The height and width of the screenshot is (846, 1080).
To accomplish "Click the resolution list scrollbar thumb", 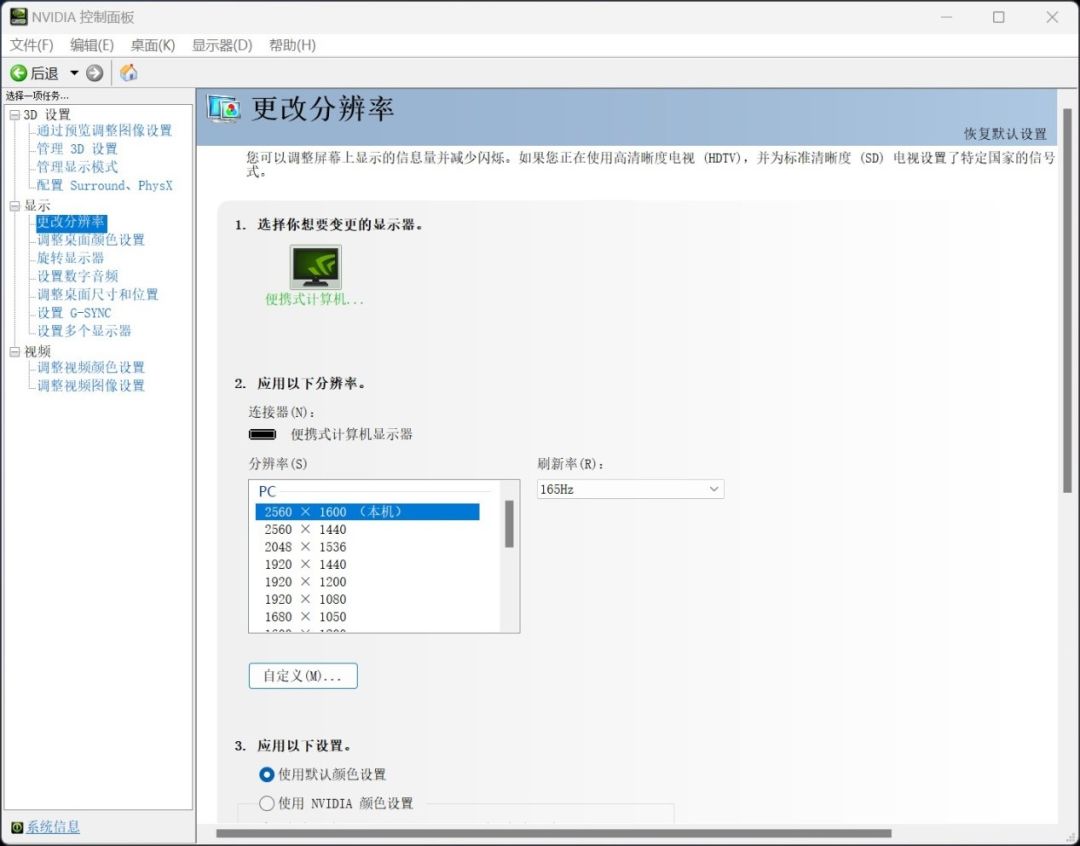I will coord(509,524).
